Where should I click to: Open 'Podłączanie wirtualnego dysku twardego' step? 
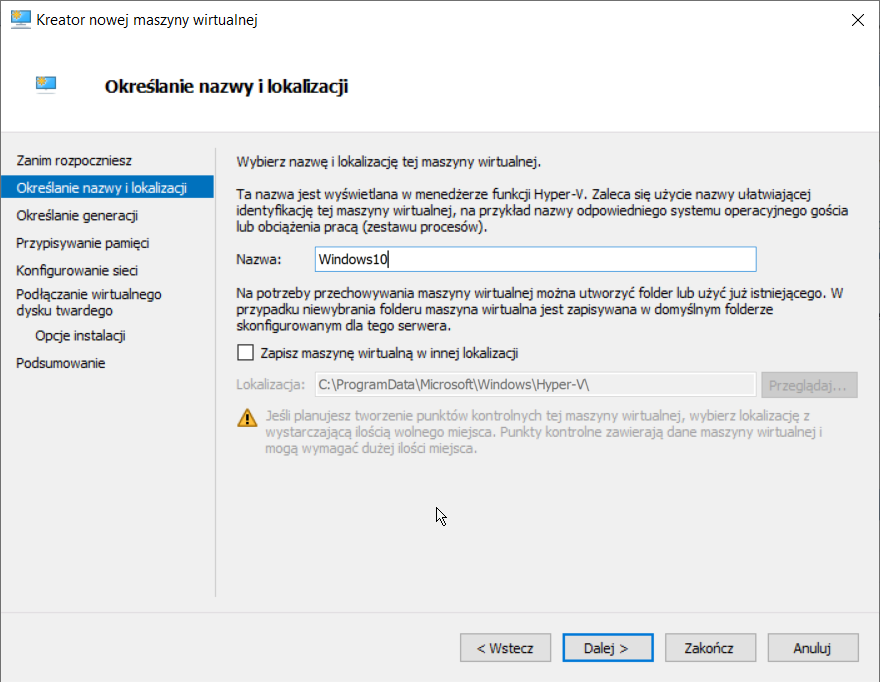pyautogui.click(x=88, y=302)
